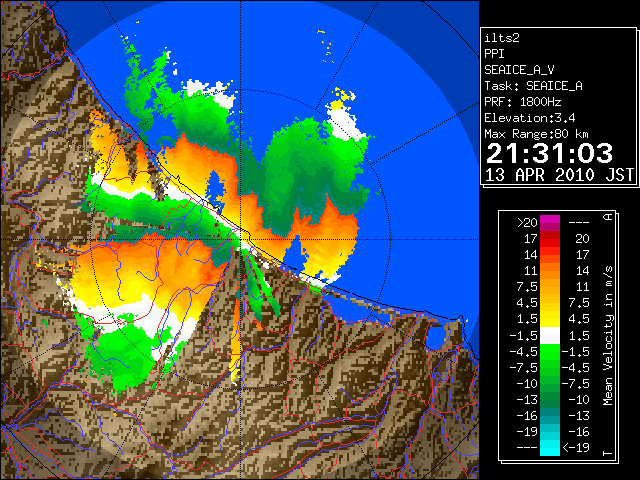
Task: Click the "<-19" legend label
Action: coord(576,447)
